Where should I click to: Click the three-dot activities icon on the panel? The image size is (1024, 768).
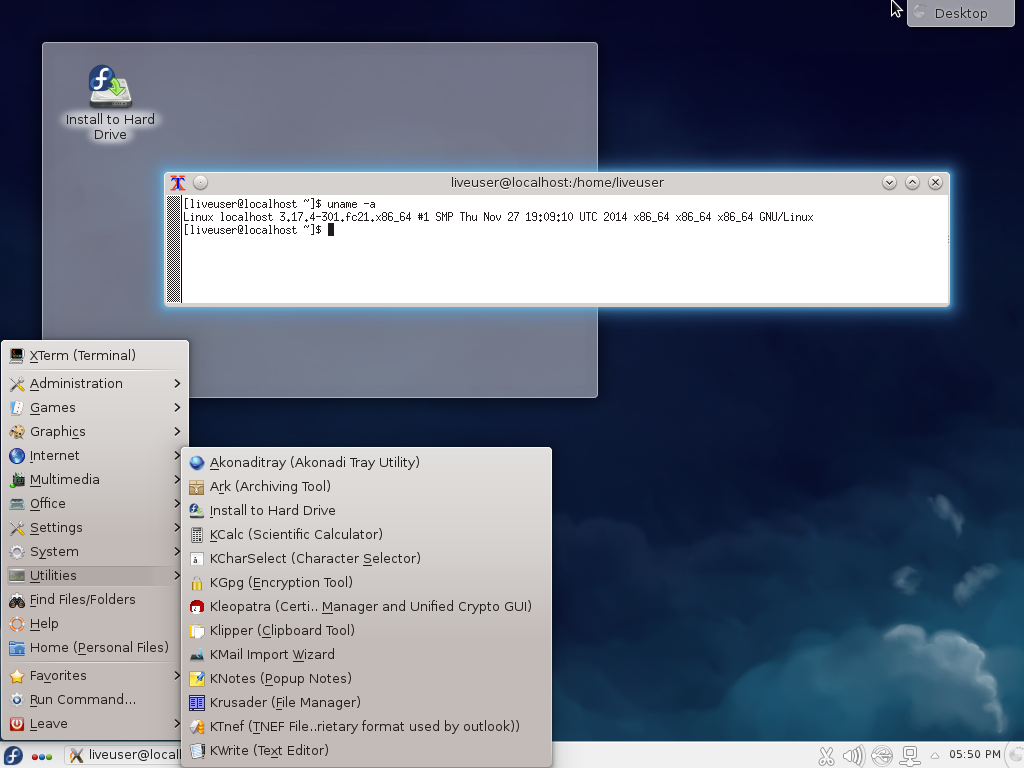tap(42, 756)
